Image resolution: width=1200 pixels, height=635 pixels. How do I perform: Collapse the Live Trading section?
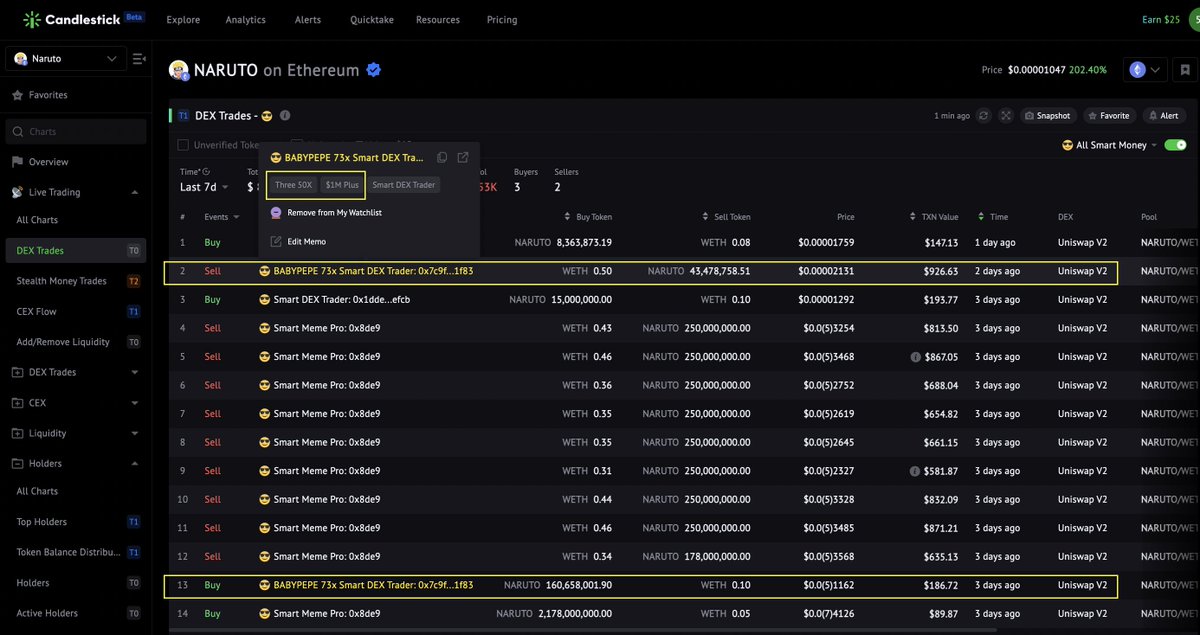(x=134, y=192)
